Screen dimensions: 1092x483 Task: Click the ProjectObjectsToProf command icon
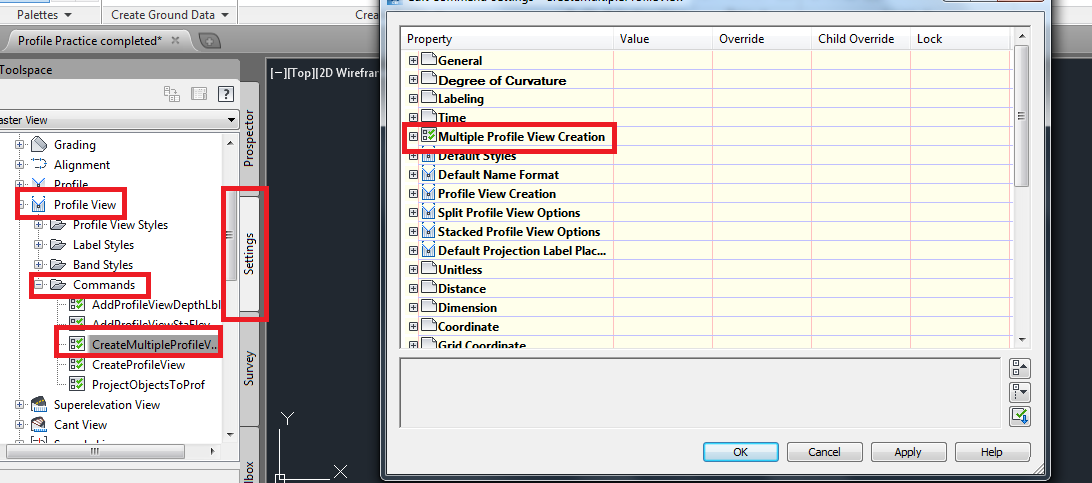(x=77, y=384)
